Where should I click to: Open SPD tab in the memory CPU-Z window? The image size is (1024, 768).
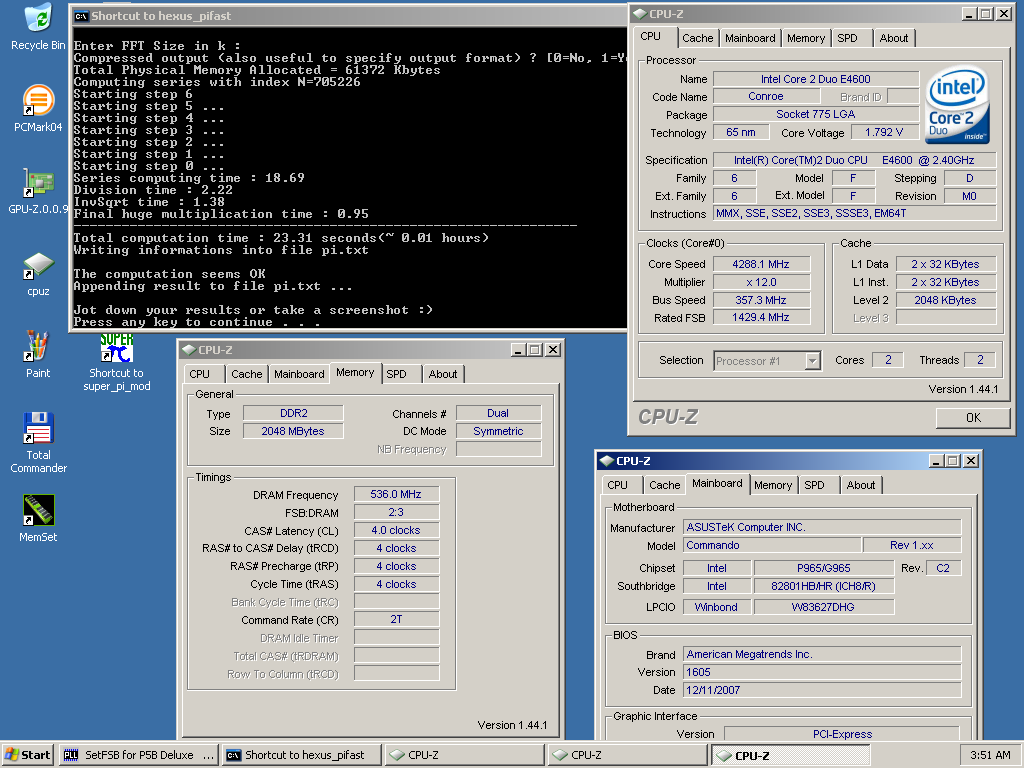pos(396,374)
